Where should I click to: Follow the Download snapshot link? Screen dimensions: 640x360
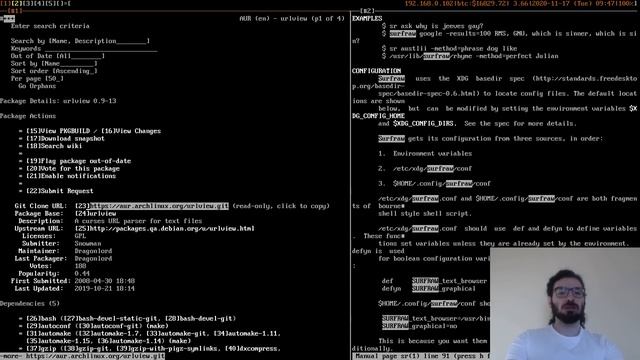[65, 138]
